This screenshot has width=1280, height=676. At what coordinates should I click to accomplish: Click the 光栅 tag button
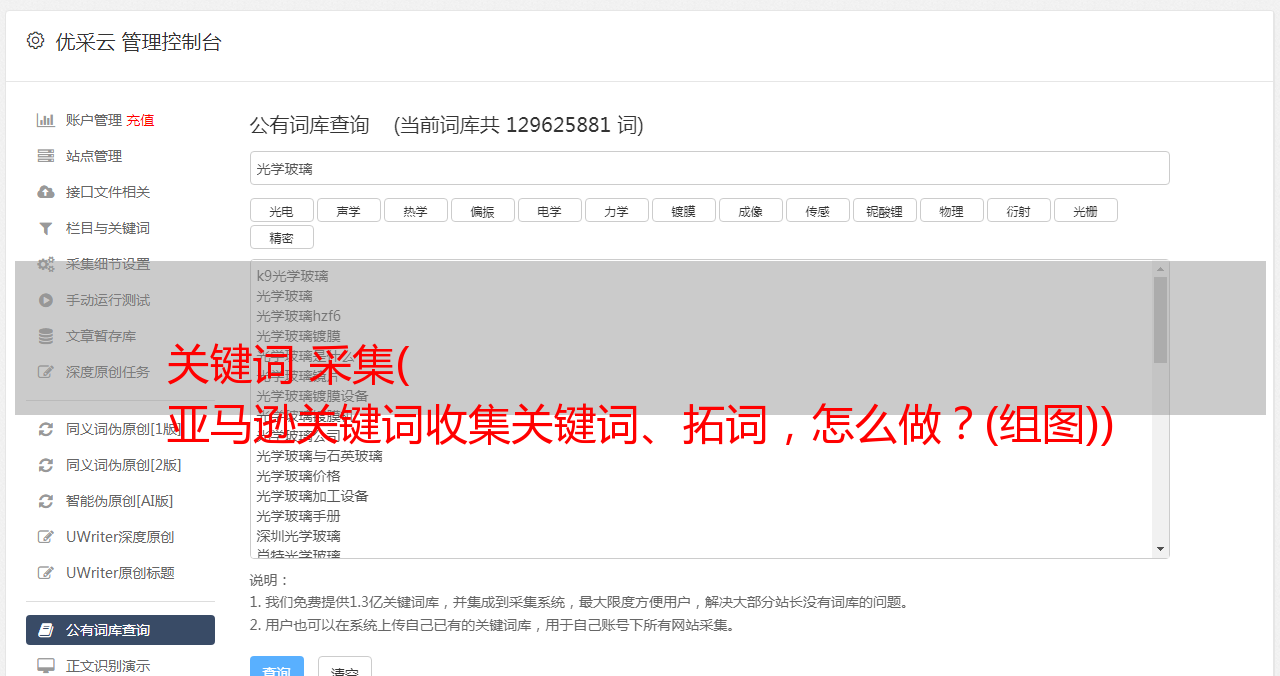[1085, 210]
